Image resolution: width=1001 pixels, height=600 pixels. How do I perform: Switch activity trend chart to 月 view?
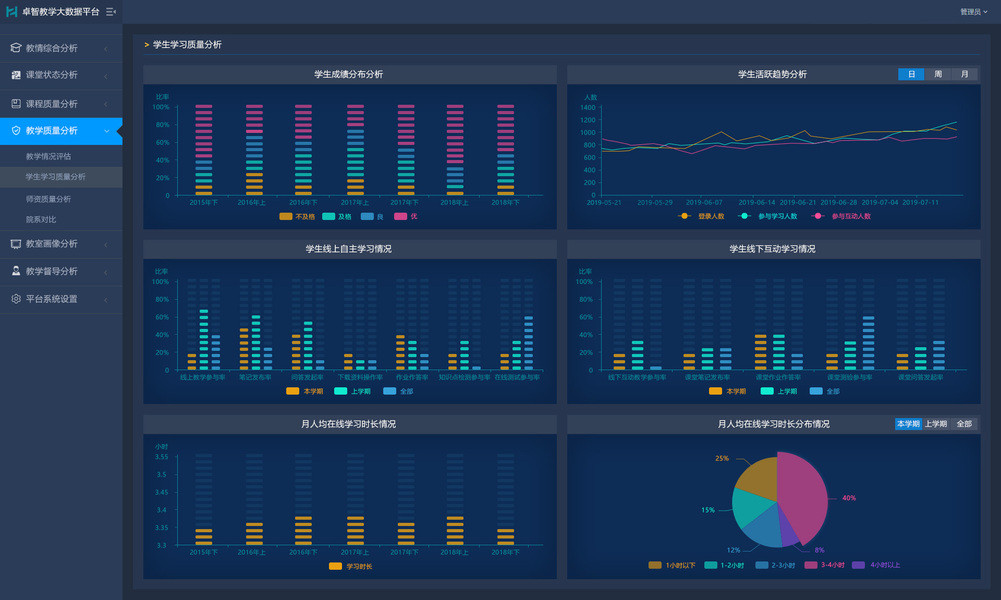pyautogui.click(x=965, y=74)
